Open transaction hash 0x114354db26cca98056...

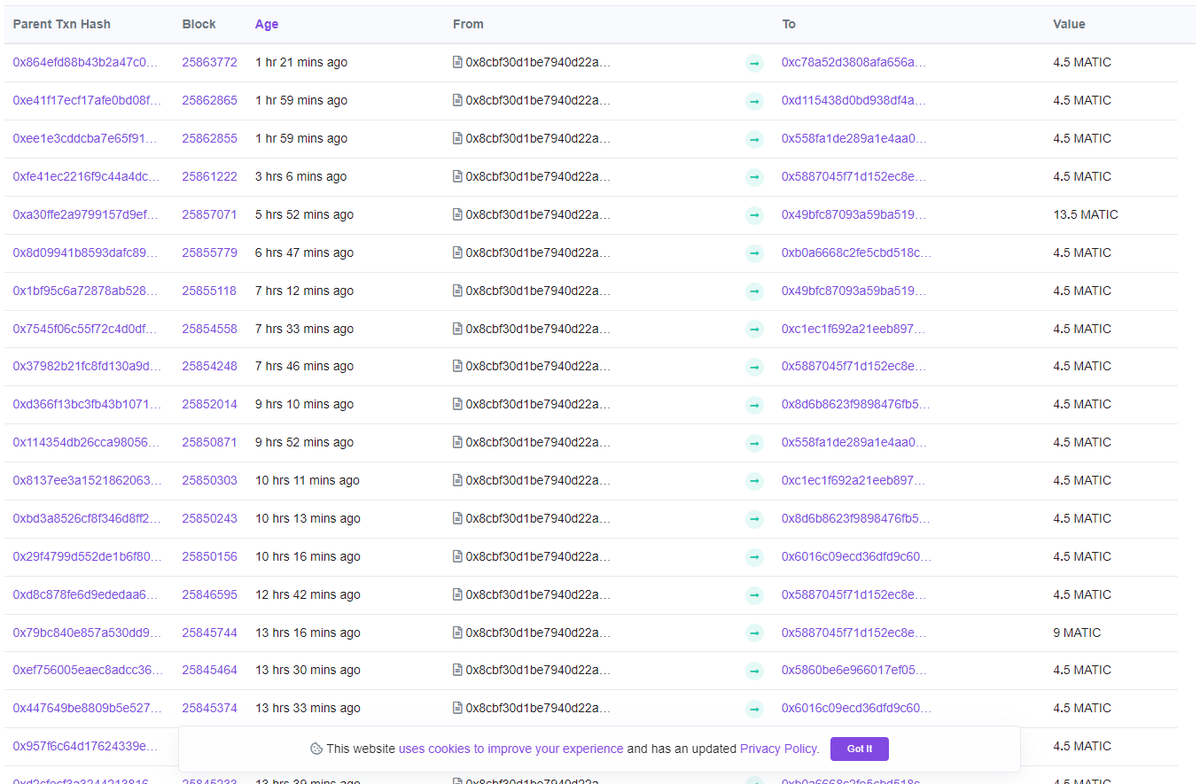[86, 442]
